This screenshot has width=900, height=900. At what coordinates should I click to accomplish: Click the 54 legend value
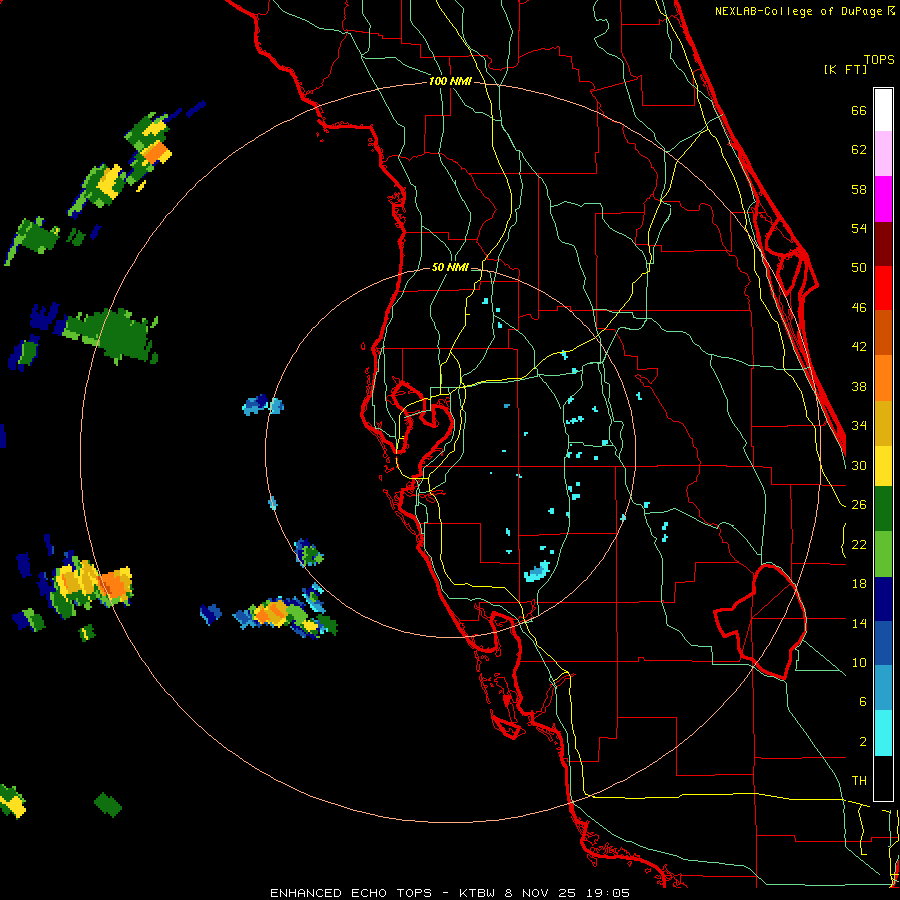(x=859, y=228)
